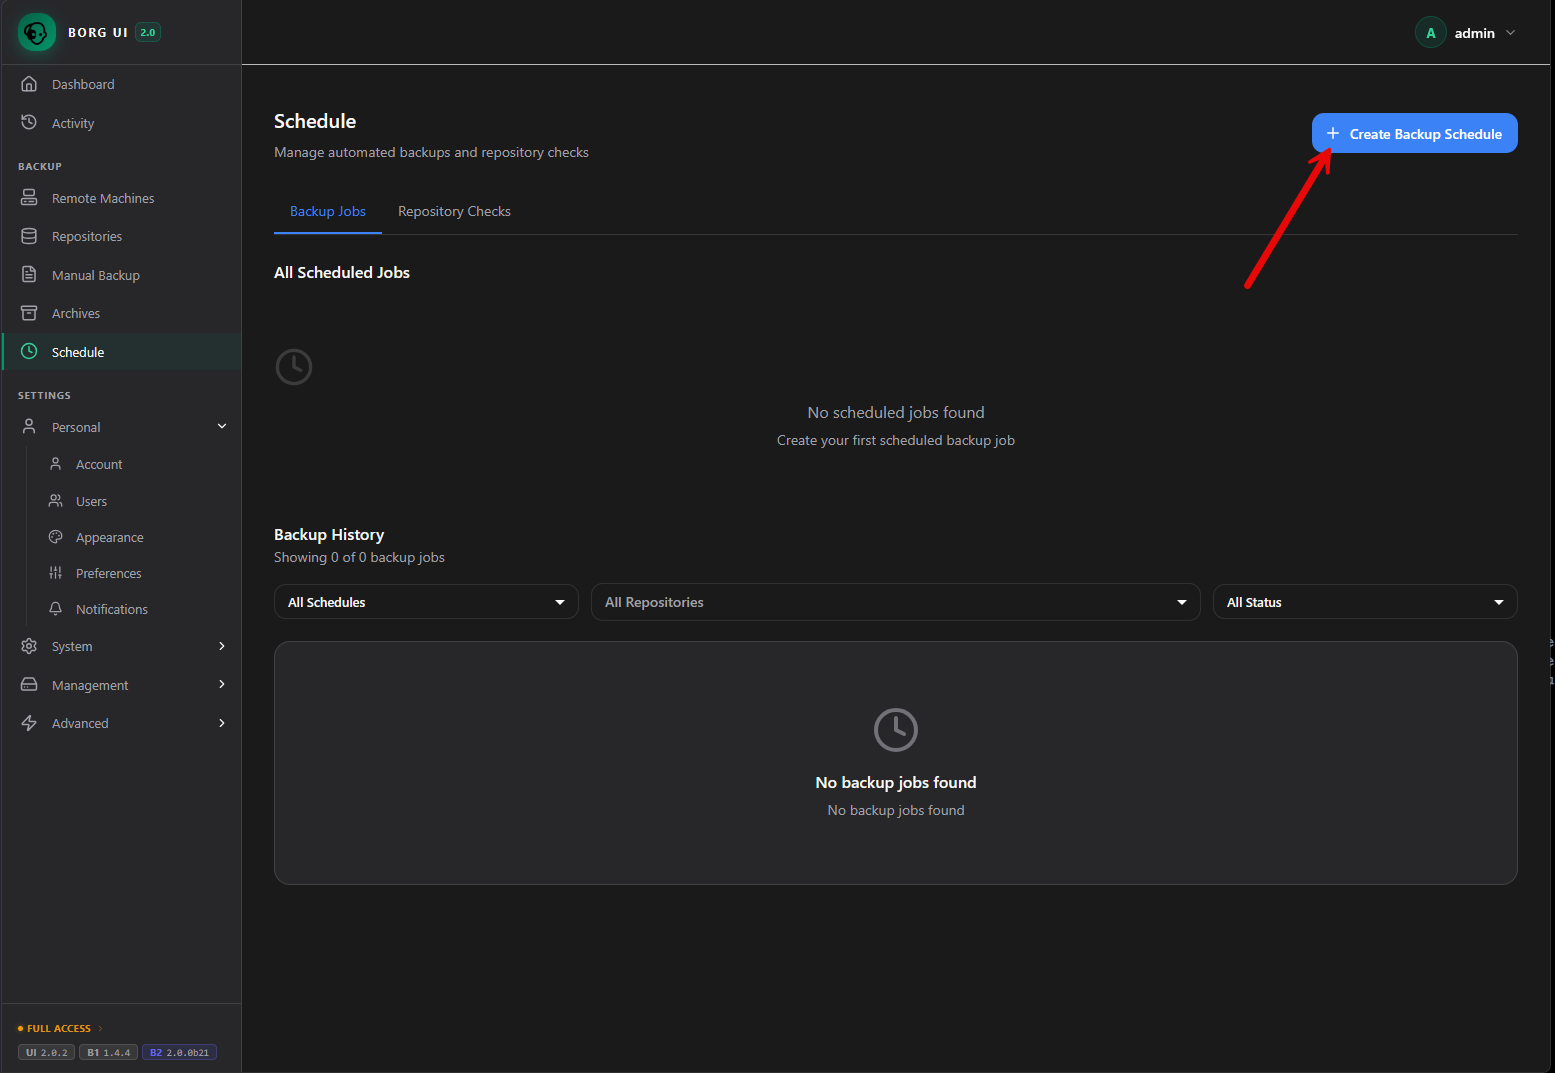Expand the Advanced settings section
Viewport: 1555px width, 1073px height.
pyautogui.click(x=222, y=723)
